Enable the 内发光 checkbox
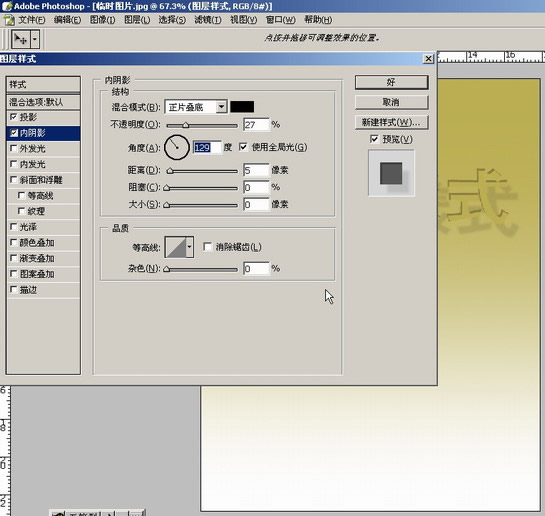545x516 pixels. [14, 164]
